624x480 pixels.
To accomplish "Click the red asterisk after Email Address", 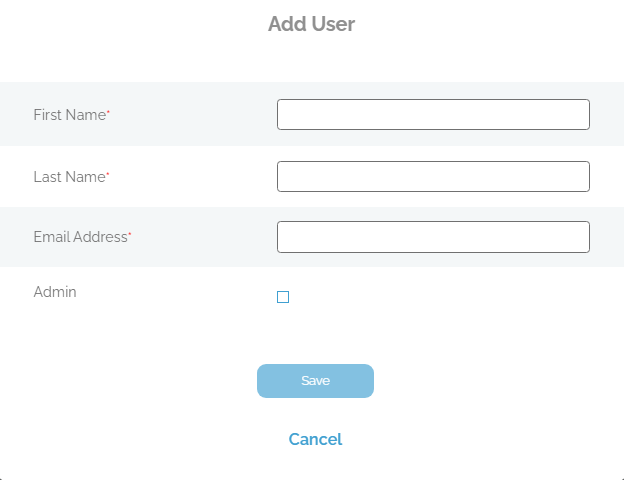I will click(130, 236).
